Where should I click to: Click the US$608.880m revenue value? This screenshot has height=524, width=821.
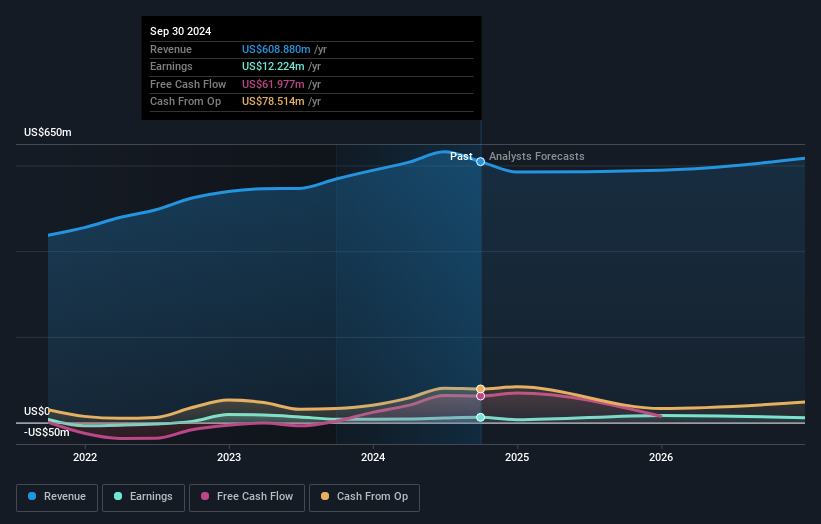276,49
